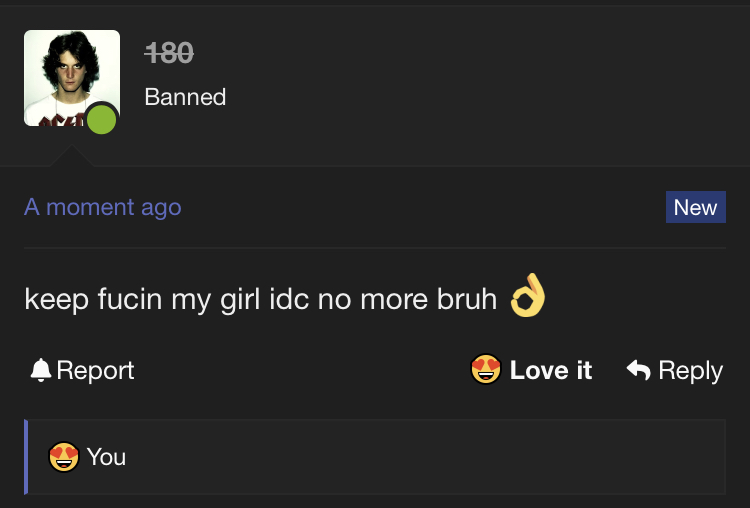Open the 'A moment ago' timestamp link
The height and width of the screenshot is (508, 750).
pos(103,207)
